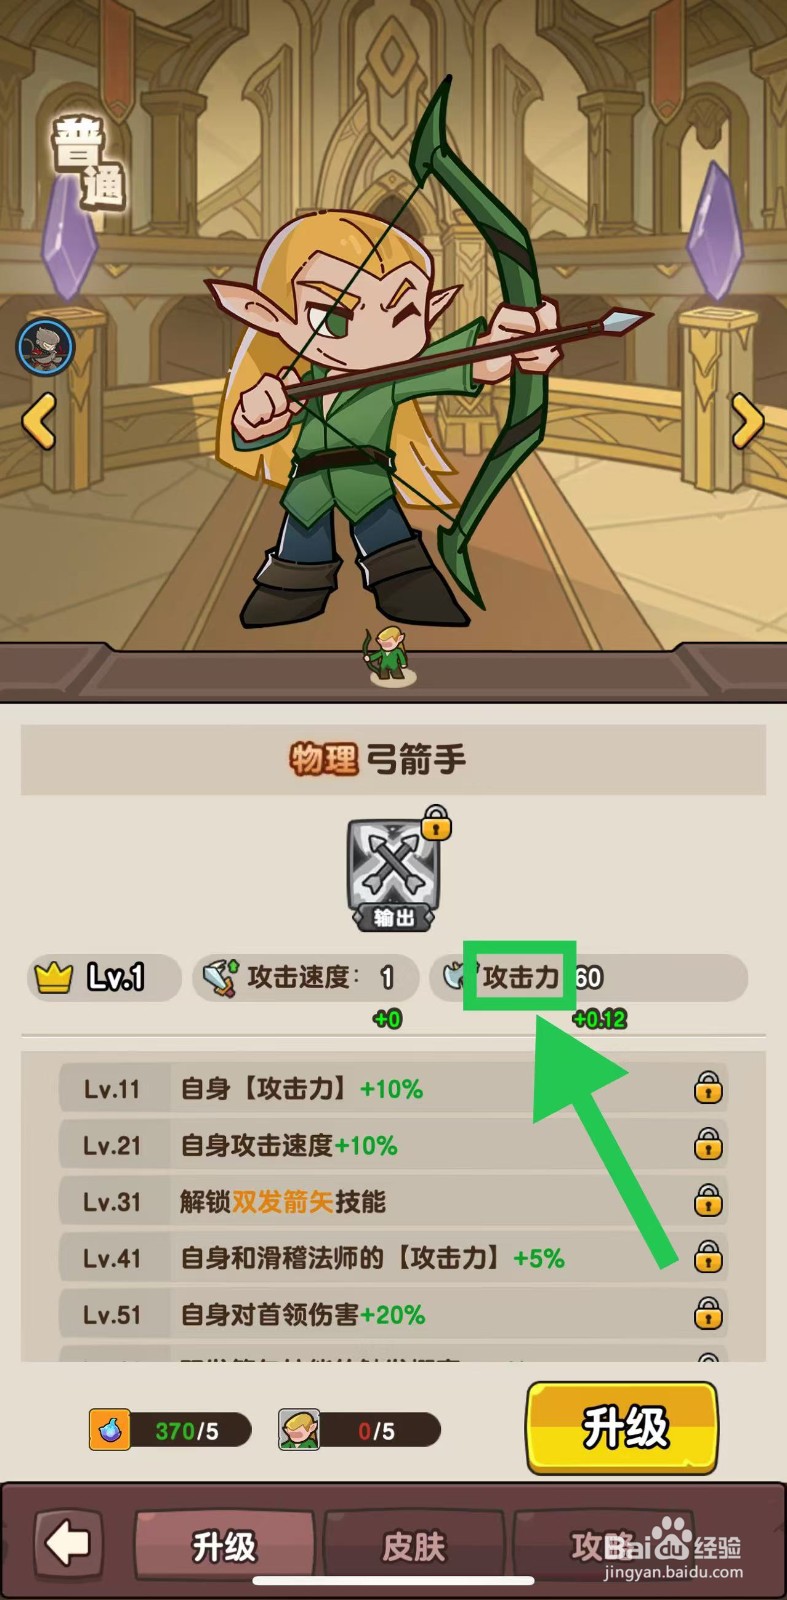The width and height of the screenshot is (787, 1600).
Task: Tap the lock icon on Lv.31 row
Action: pos(708,1200)
